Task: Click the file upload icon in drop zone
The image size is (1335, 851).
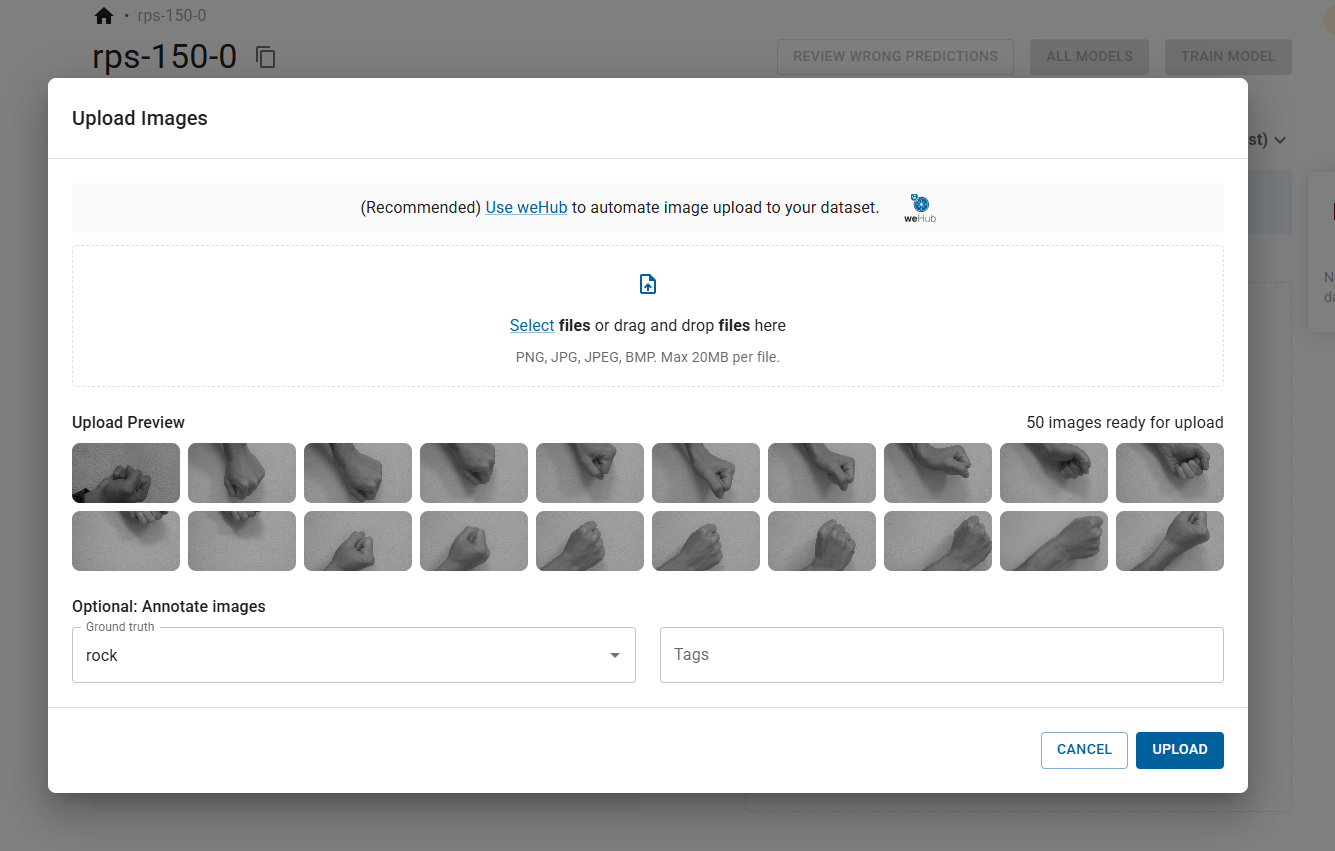Action: tap(648, 285)
